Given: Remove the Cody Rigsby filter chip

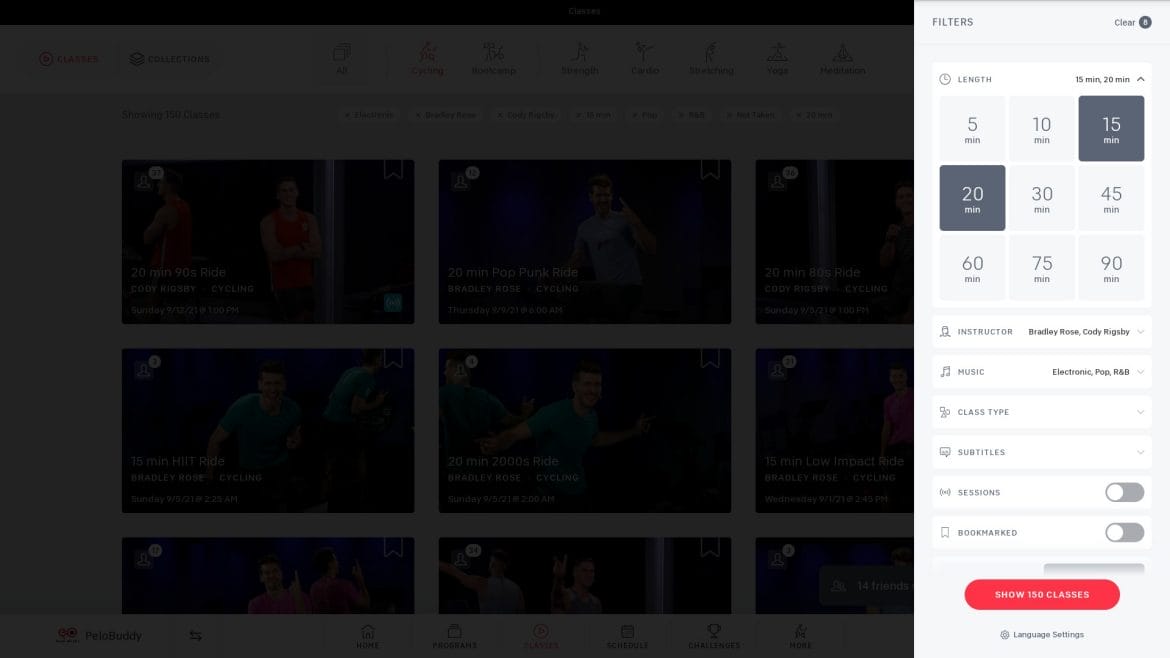Looking at the screenshot, I should (x=500, y=115).
